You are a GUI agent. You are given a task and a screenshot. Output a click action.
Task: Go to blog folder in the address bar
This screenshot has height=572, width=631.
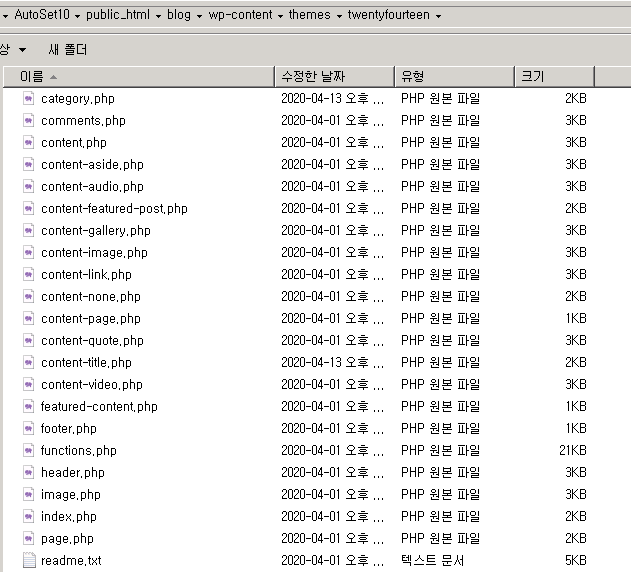click(179, 15)
